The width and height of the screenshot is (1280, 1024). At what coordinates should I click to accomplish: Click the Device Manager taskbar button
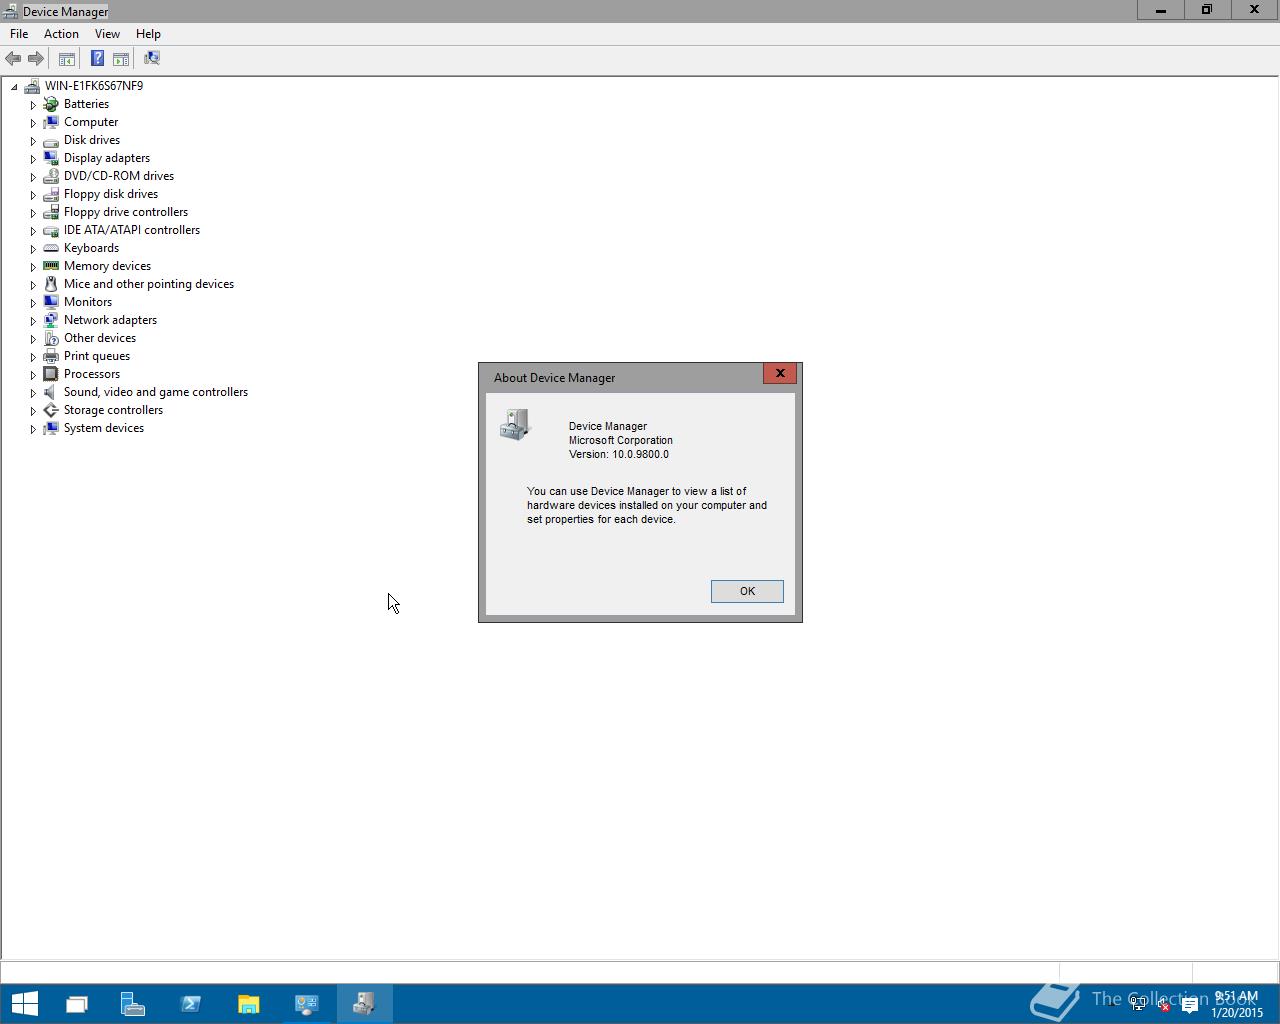[364, 1003]
